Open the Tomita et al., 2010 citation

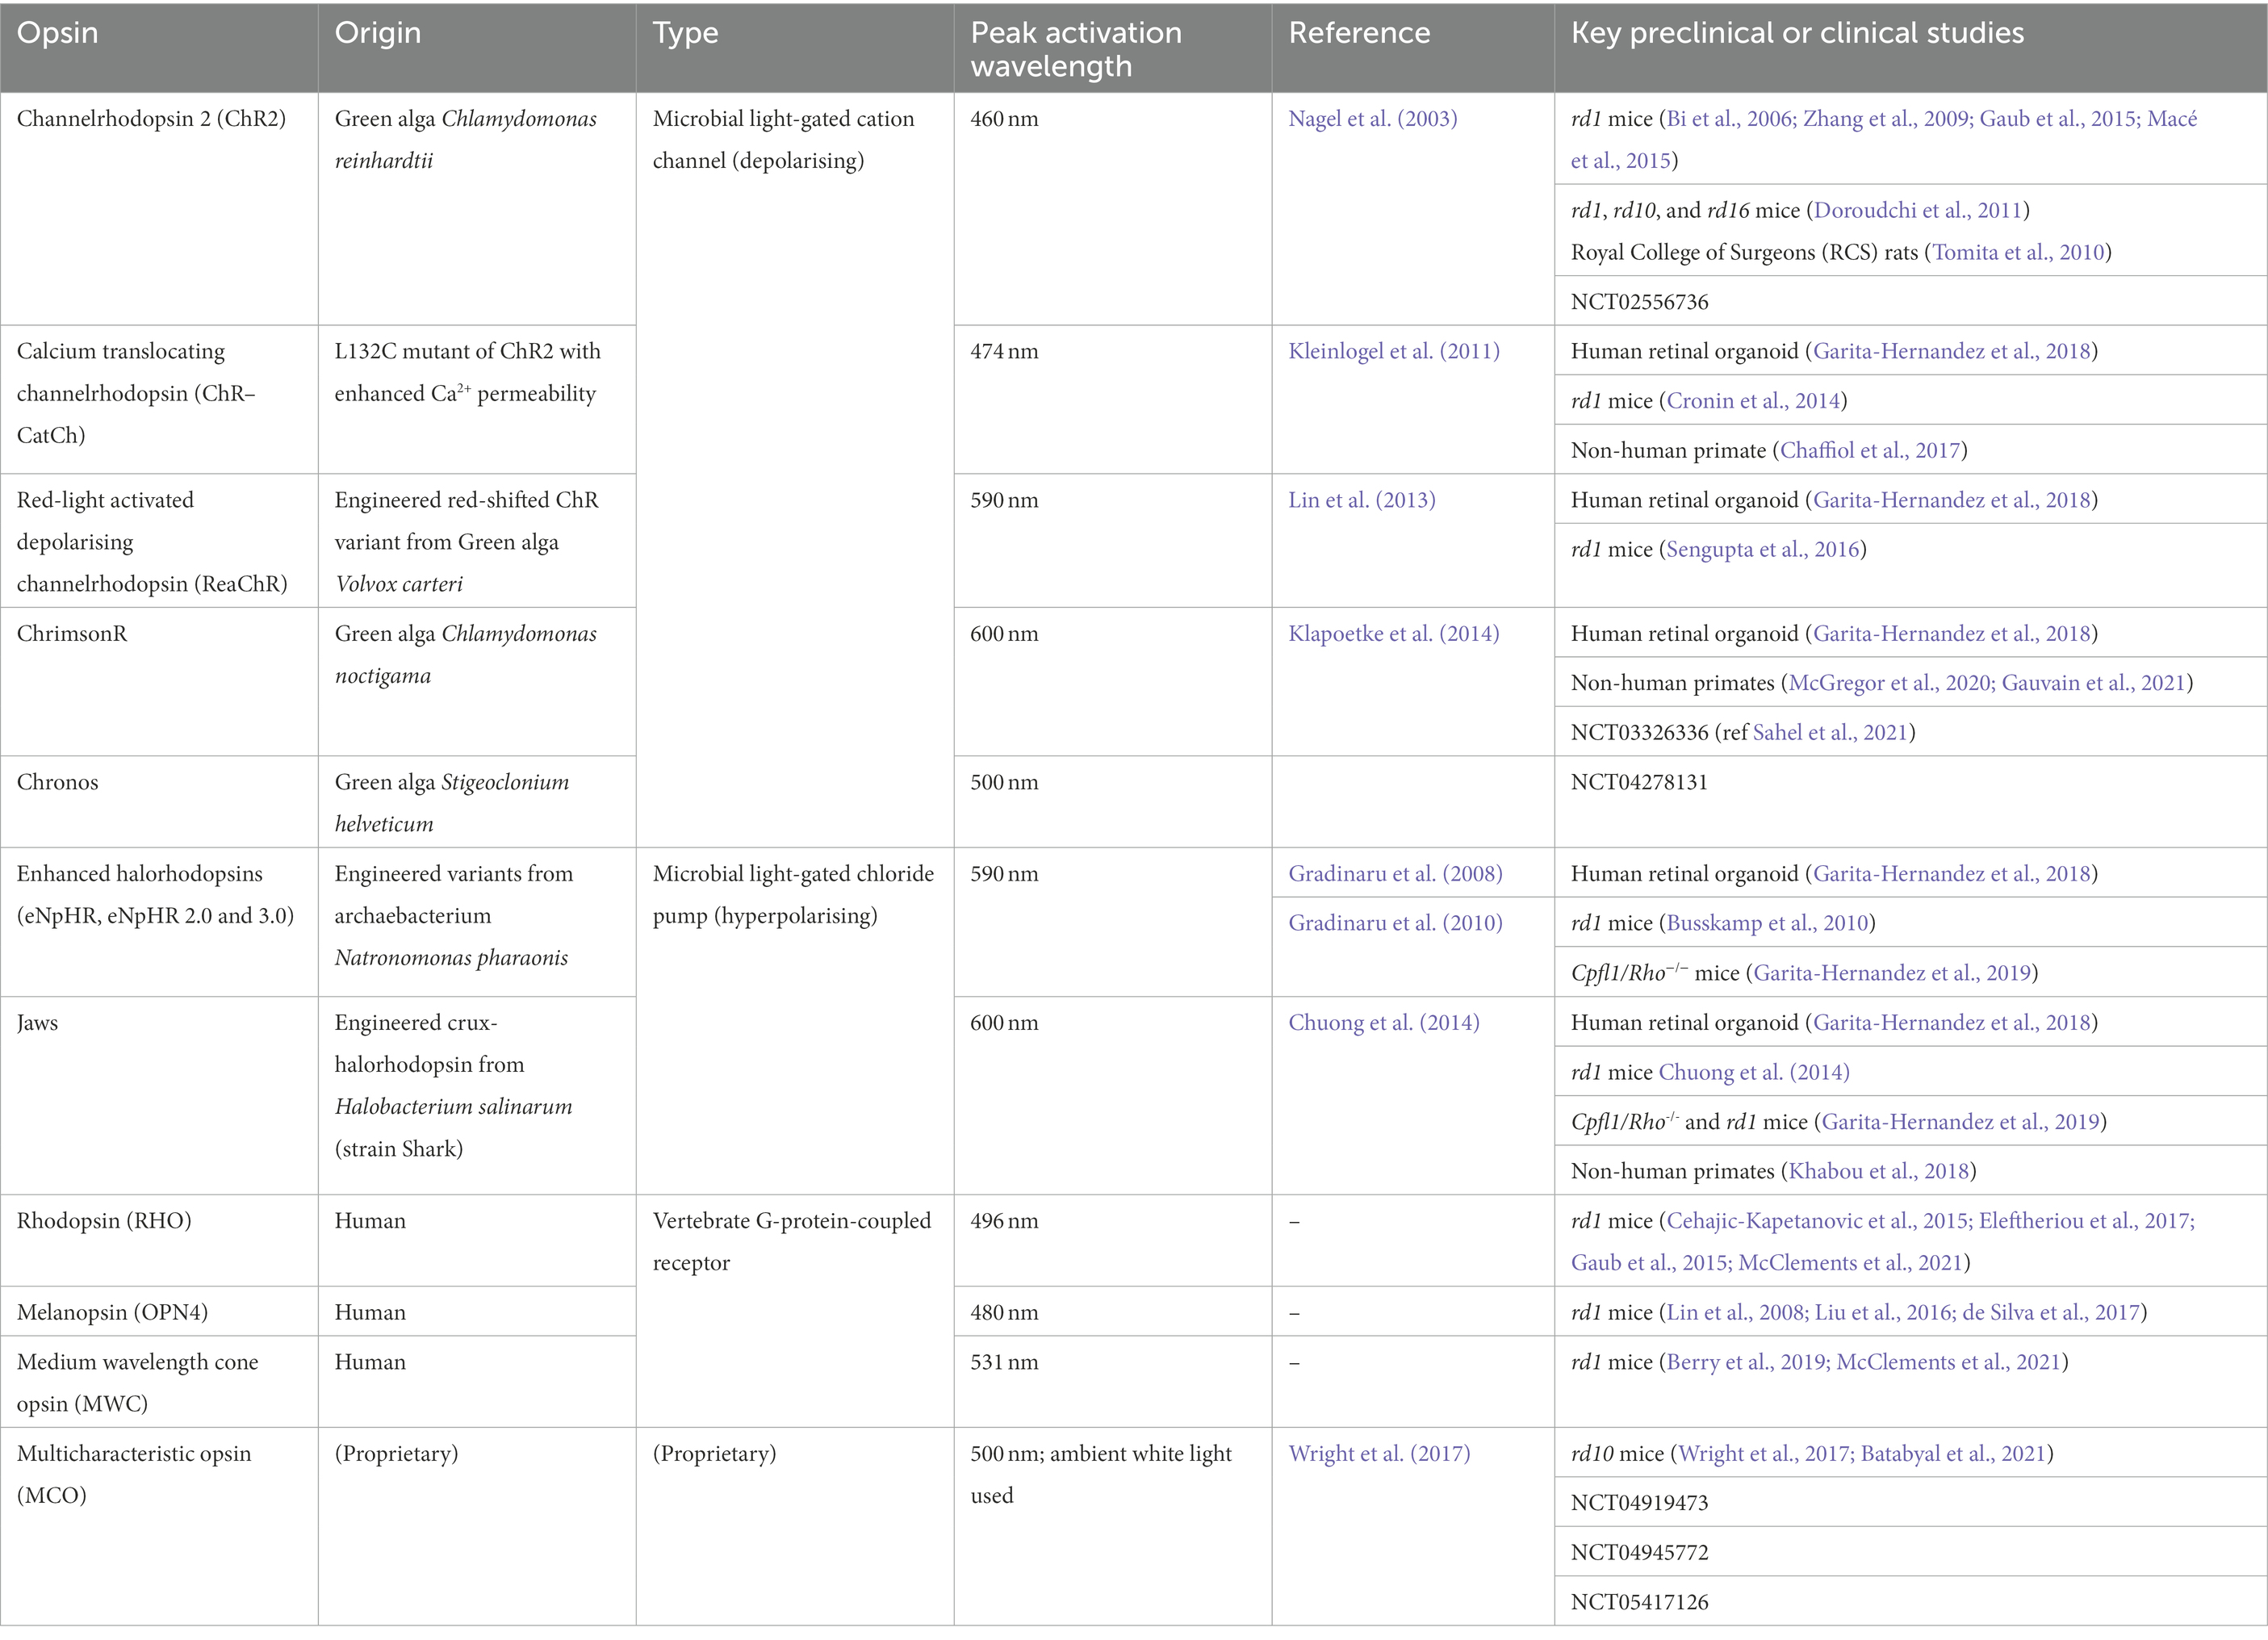[x=2018, y=253]
